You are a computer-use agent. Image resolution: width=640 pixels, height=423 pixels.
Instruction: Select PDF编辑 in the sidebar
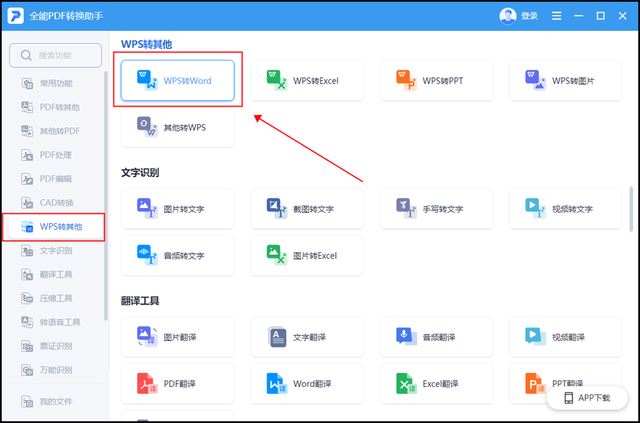click(x=54, y=179)
